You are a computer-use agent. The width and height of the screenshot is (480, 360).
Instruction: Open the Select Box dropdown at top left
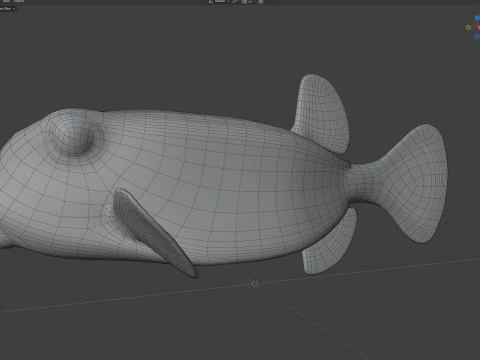coord(7,9)
